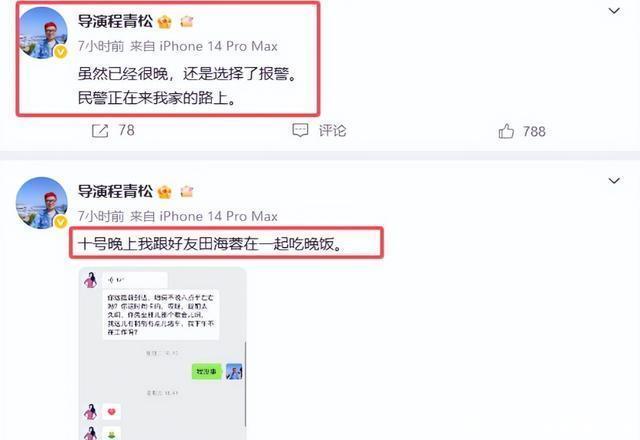Click the verified V badge on first avatar
The image size is (640, 440).
click(x=61, y=52)
